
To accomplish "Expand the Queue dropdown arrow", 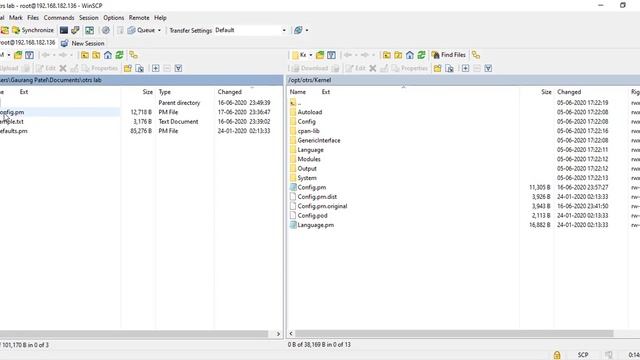I will click(x=159, y=30).
